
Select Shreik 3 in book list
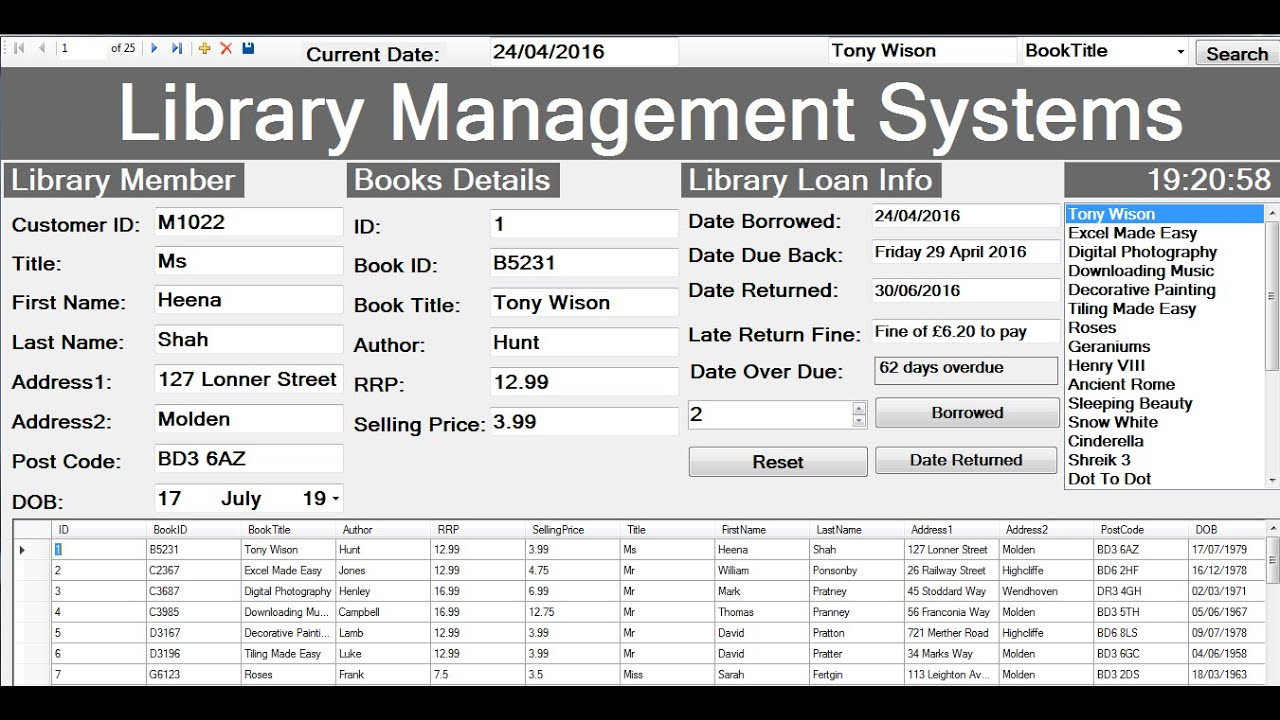[1165, 460]
